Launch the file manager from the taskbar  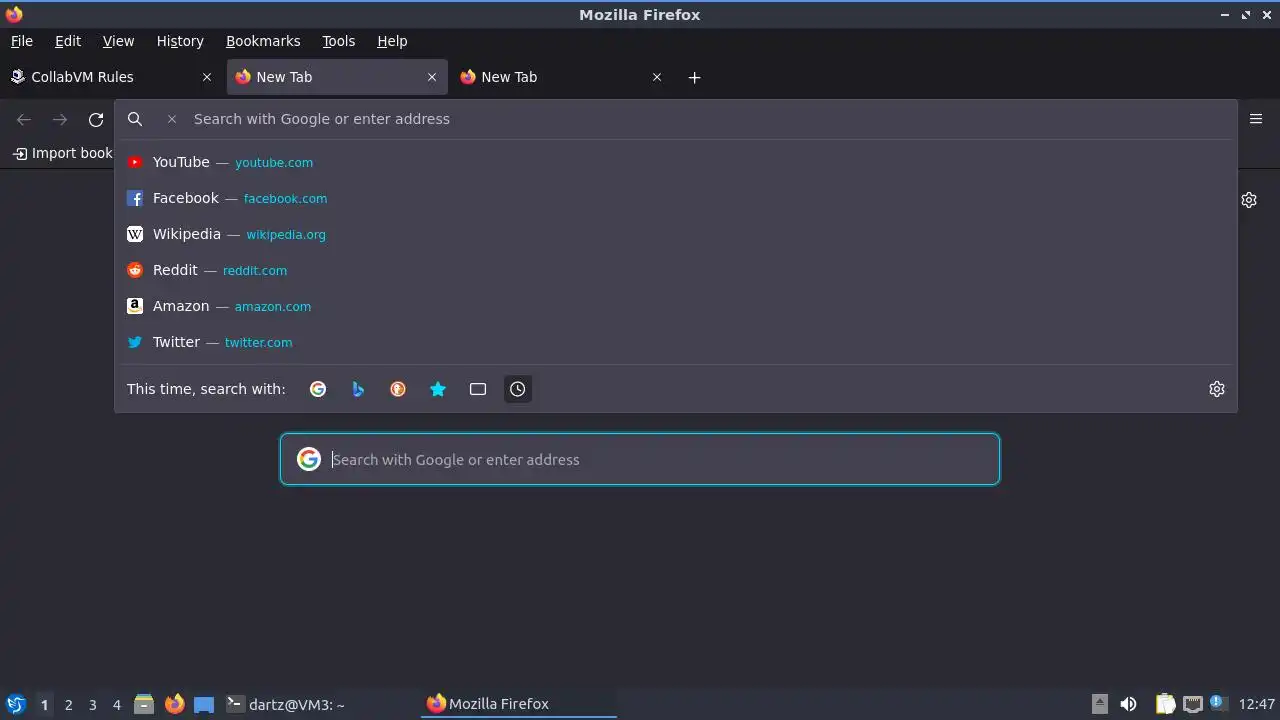coord(144,704)
